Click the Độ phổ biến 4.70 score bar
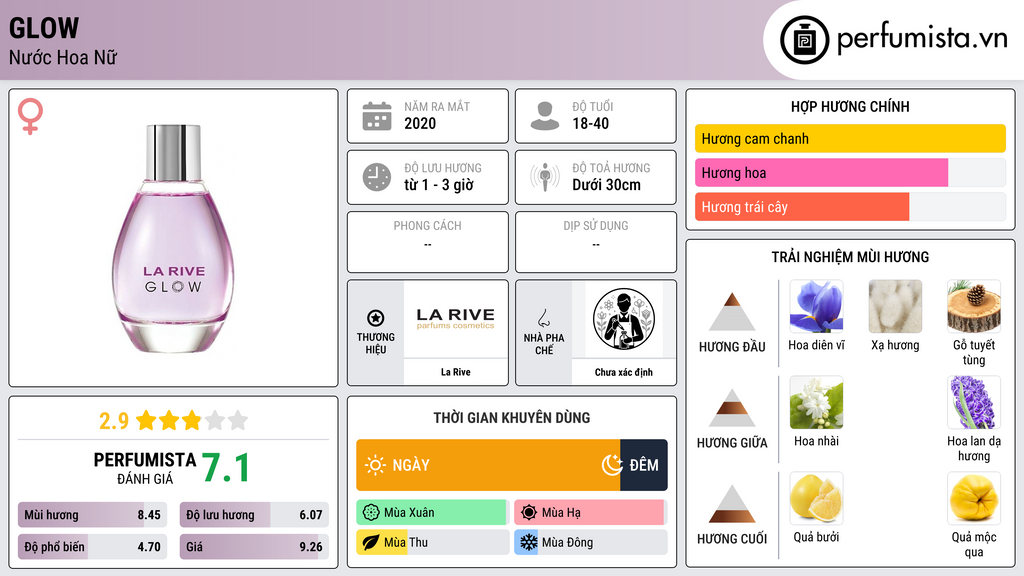 click(92, 547)
